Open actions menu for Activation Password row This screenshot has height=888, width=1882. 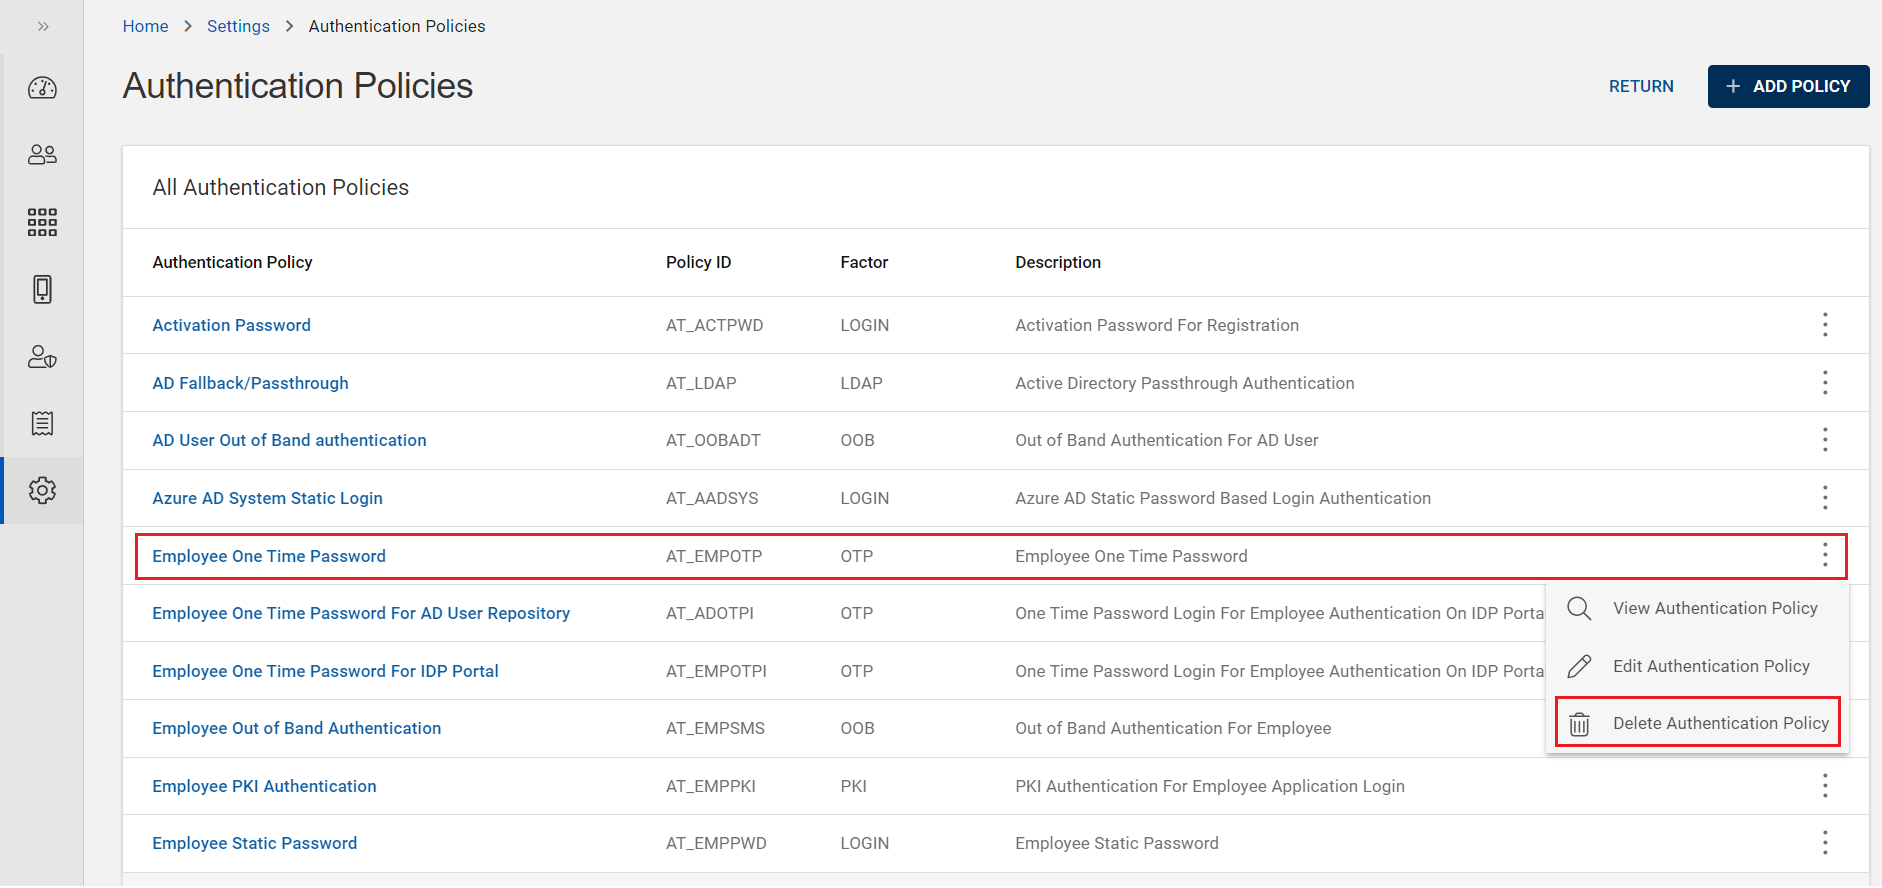[x=1824, y=325]
